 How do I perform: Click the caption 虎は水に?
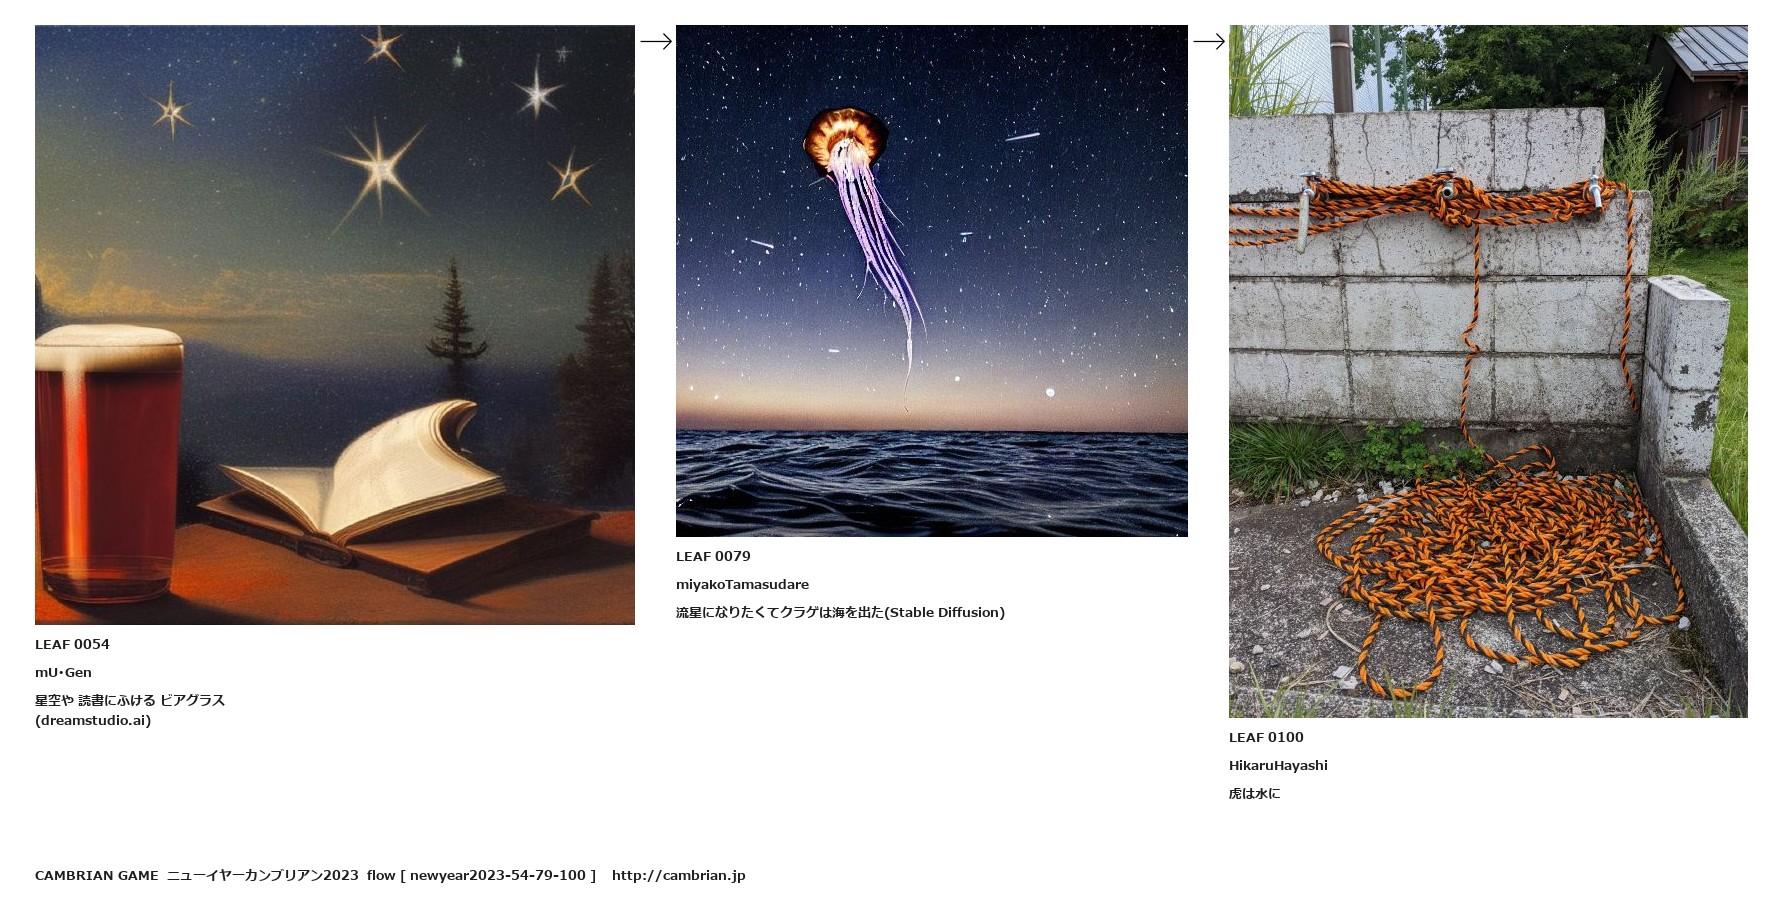[x=1254, y=793]
